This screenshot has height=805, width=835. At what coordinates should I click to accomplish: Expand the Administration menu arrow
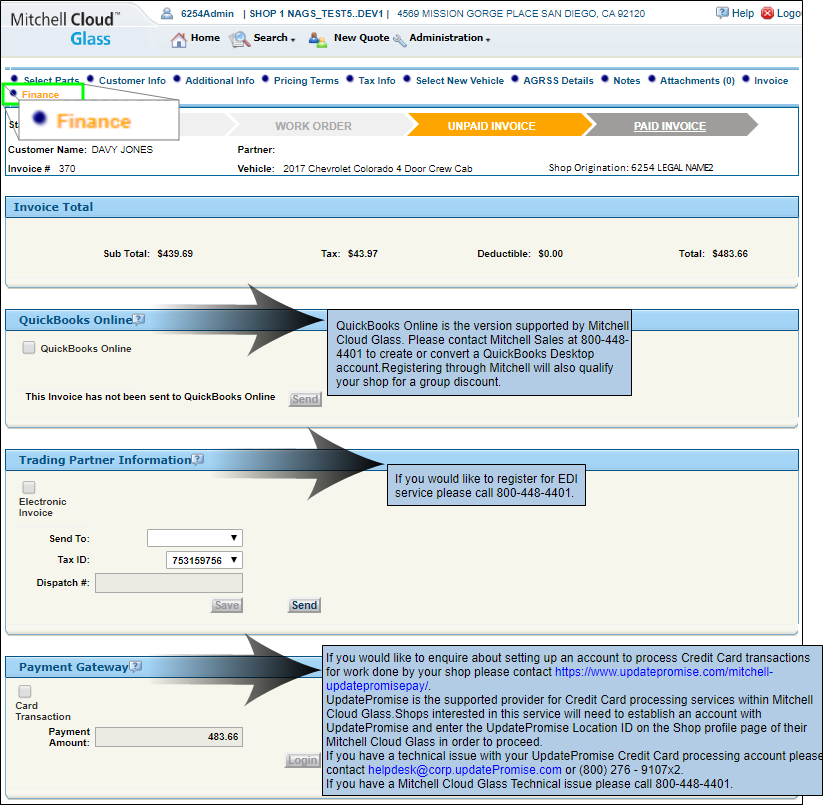point(488,40)
